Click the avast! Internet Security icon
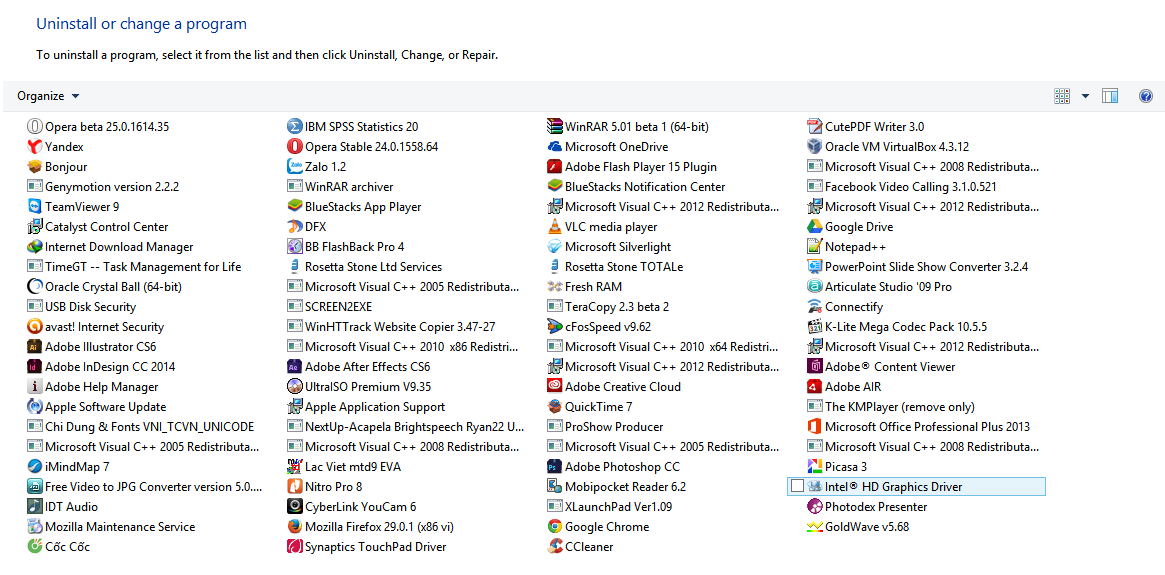1165x575 pixels. tap(34, 327)
